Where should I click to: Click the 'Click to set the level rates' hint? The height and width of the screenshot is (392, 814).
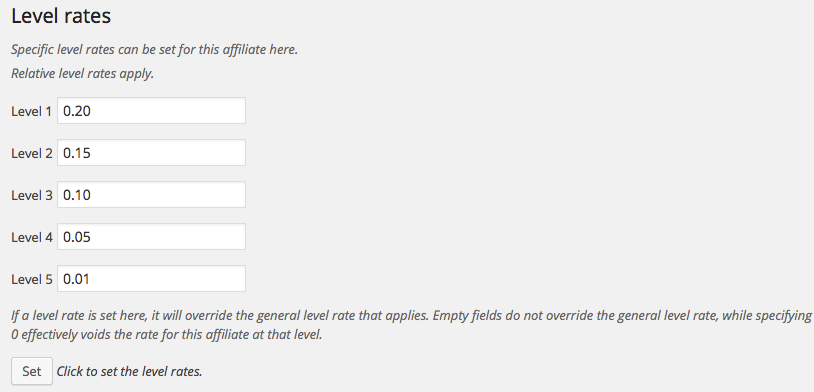[129, 371]
